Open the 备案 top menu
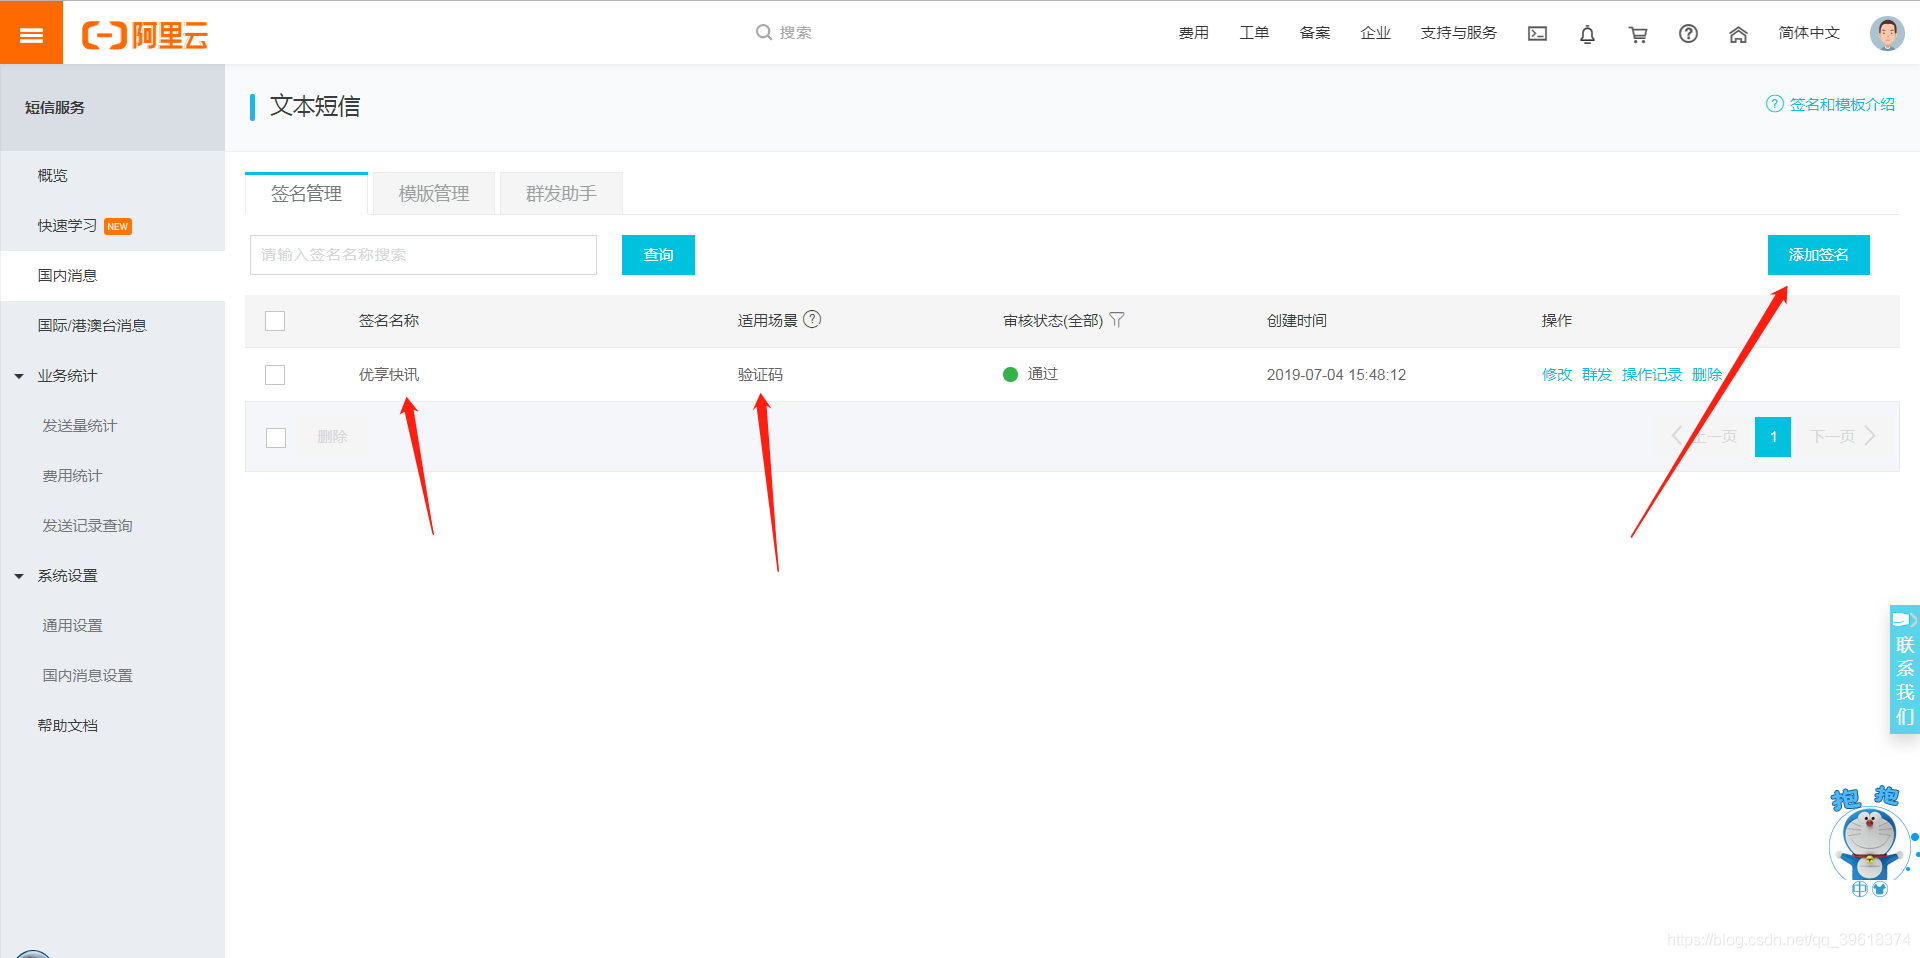Image resolution: width=1920 pixels, height=958 pixels. [x=1315, y=32]
